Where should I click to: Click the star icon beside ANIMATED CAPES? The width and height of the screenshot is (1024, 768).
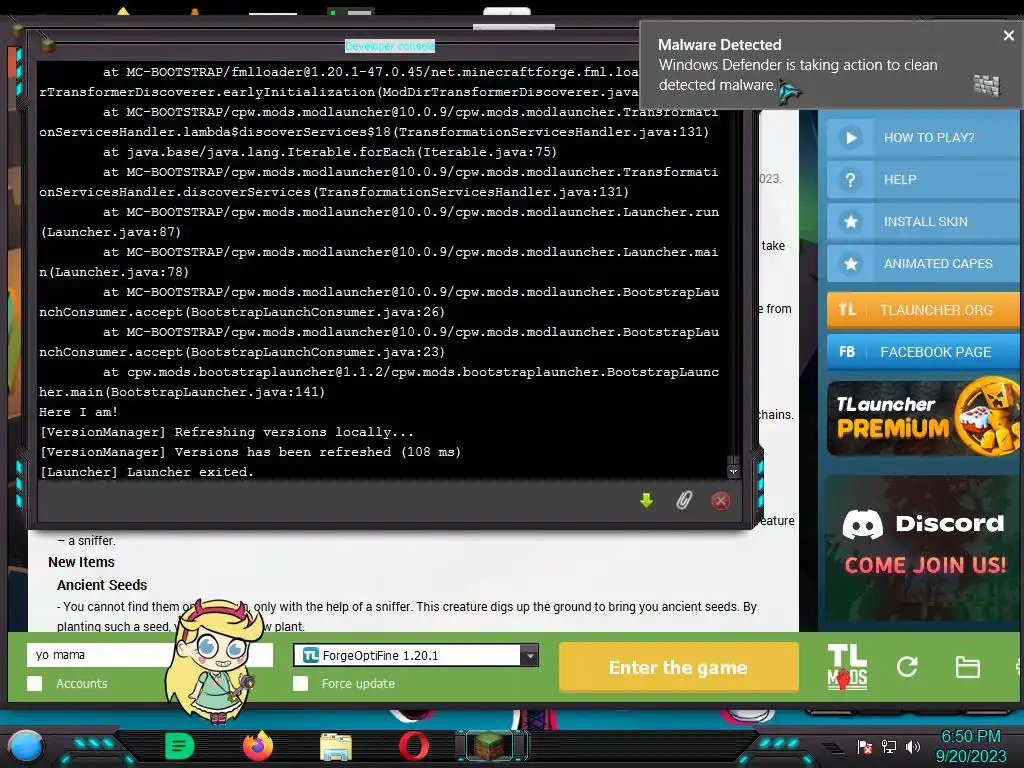[850, 264]
